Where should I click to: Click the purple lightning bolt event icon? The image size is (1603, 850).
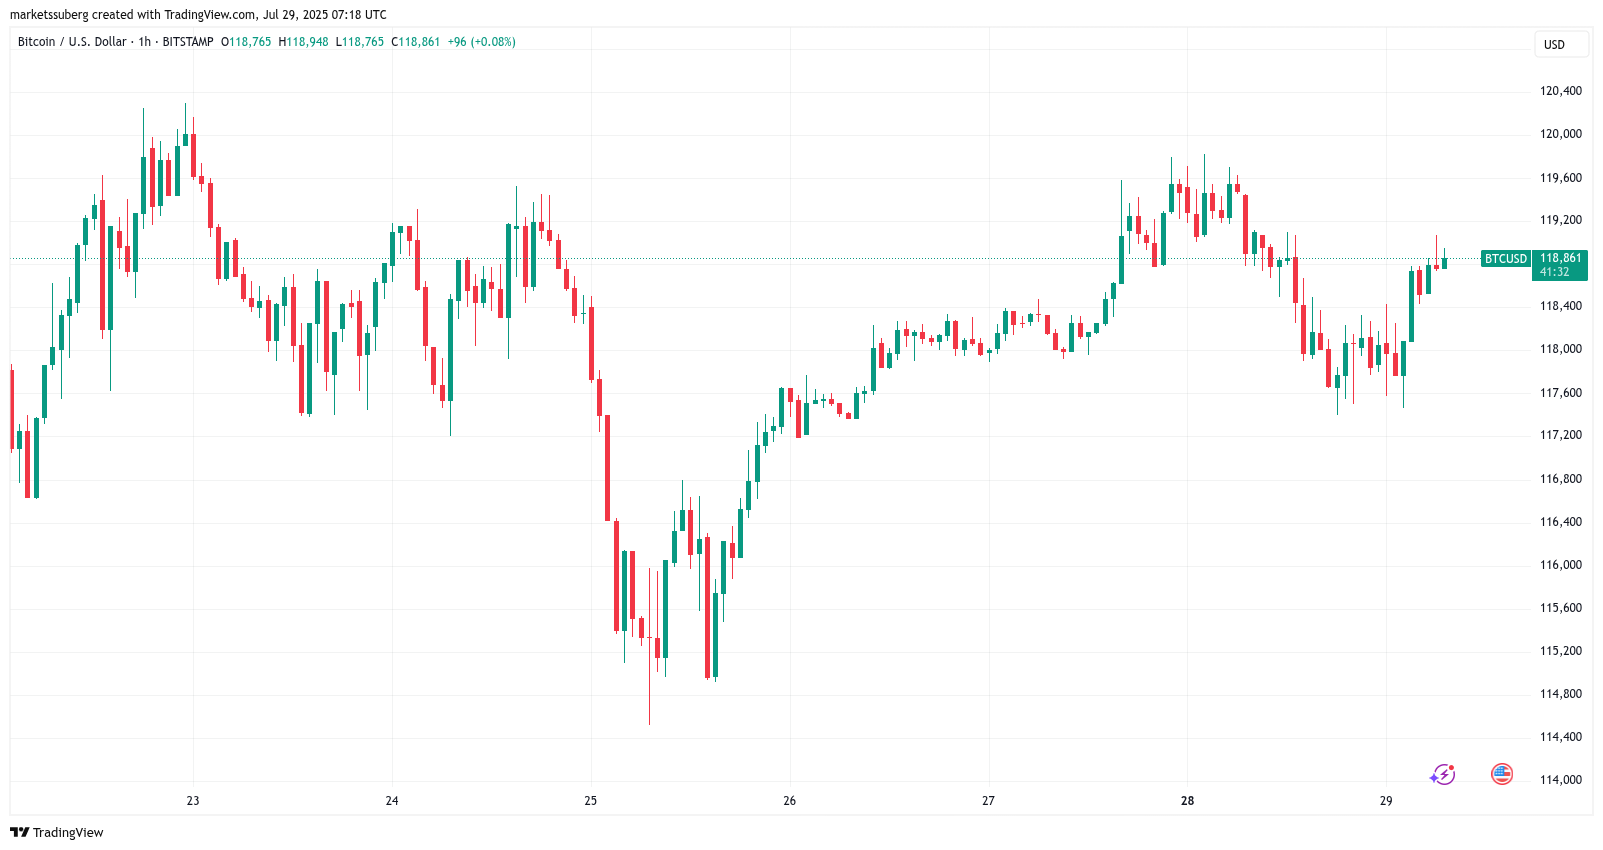[1442, 774]
